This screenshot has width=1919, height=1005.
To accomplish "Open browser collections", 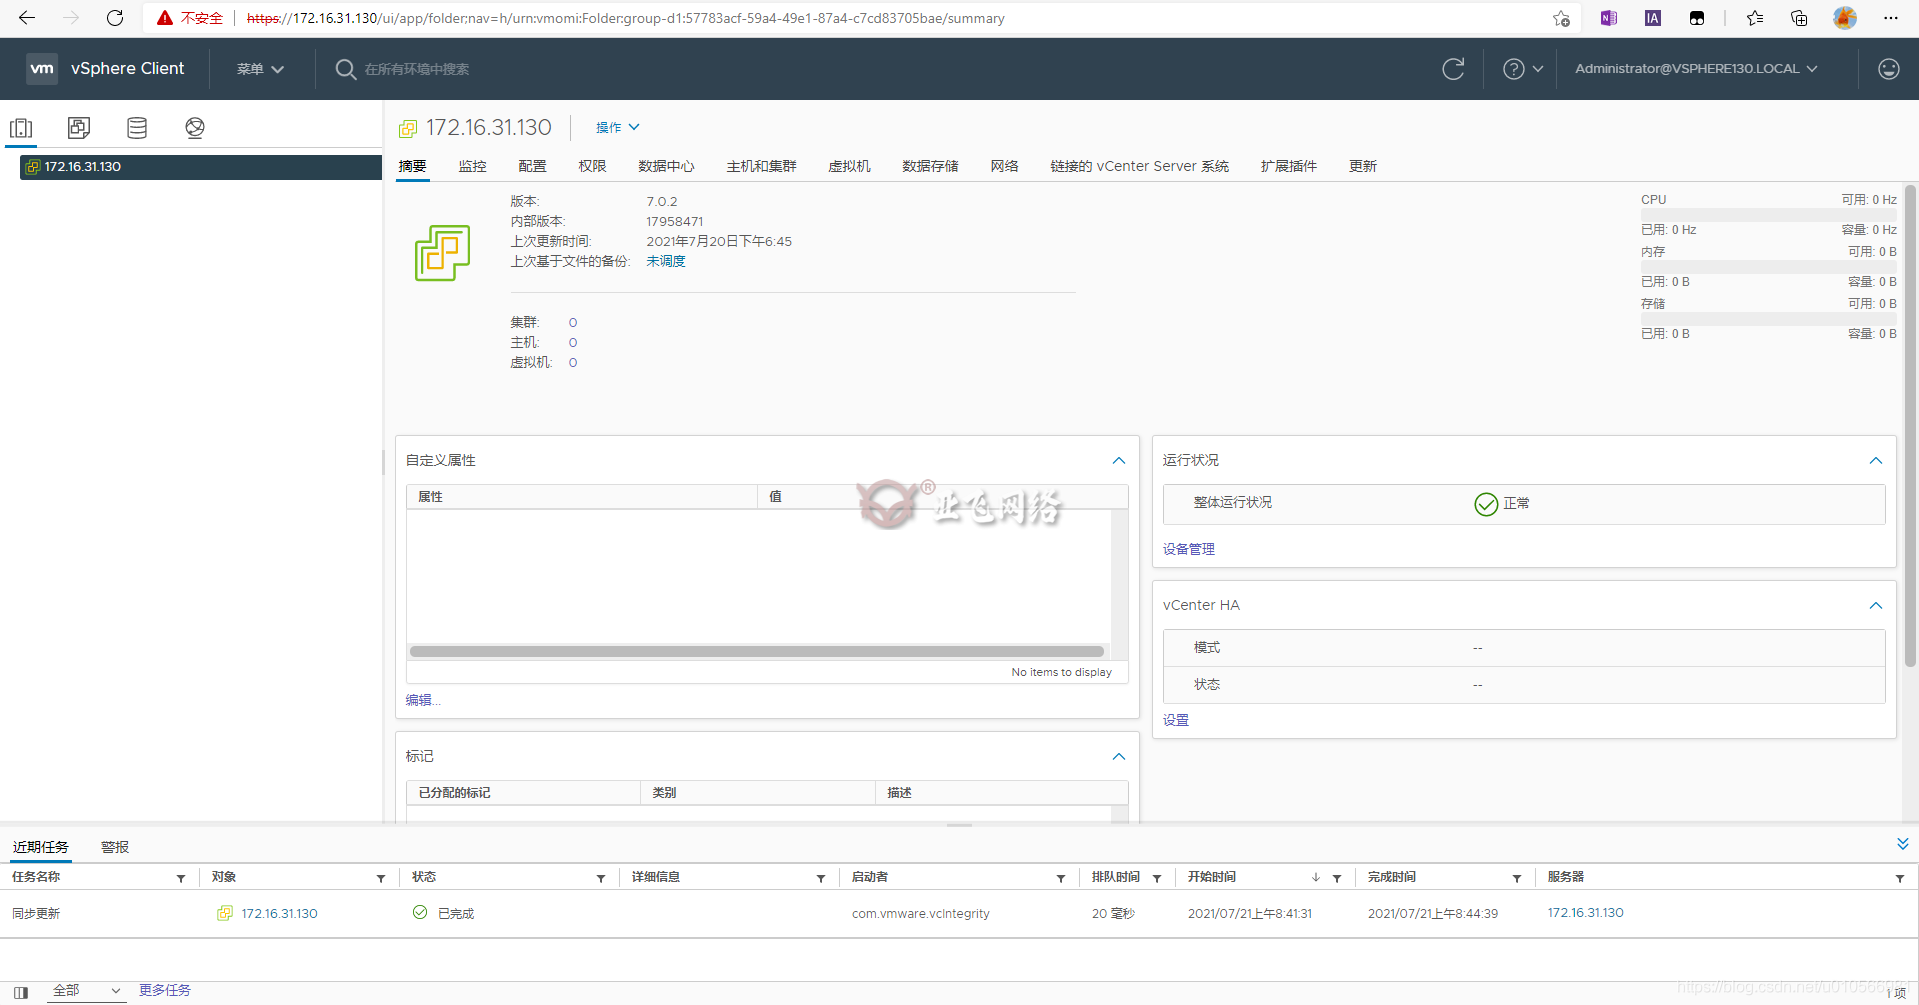I will [1799, 18].
